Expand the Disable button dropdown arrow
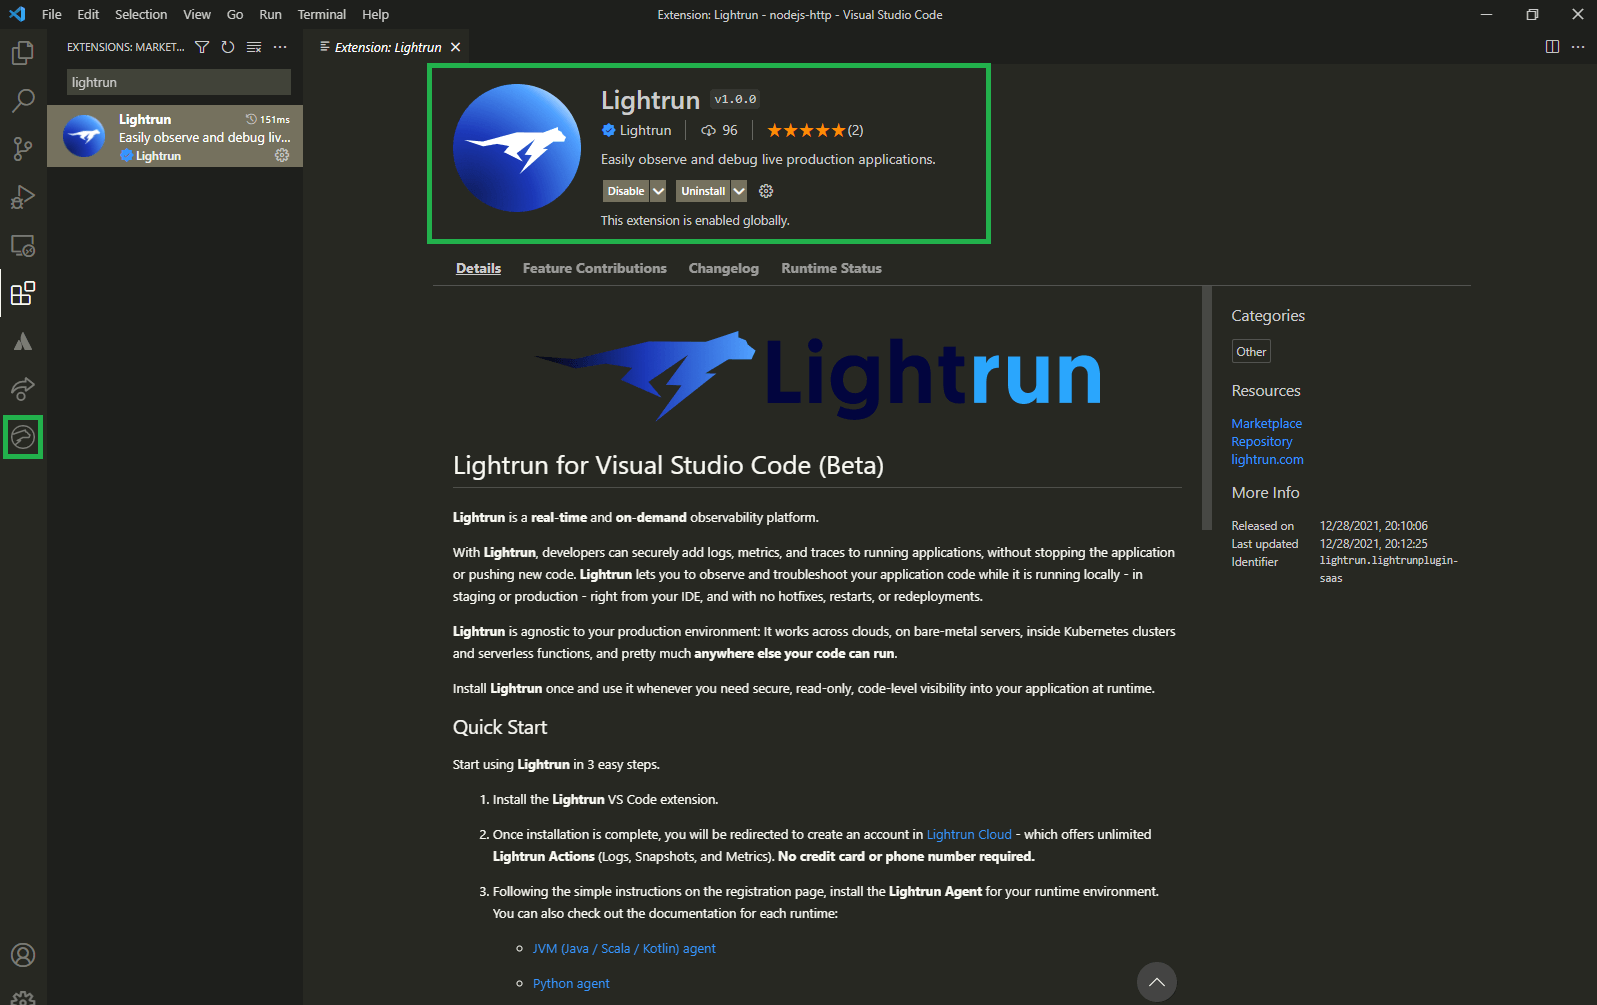 point(658,191)
